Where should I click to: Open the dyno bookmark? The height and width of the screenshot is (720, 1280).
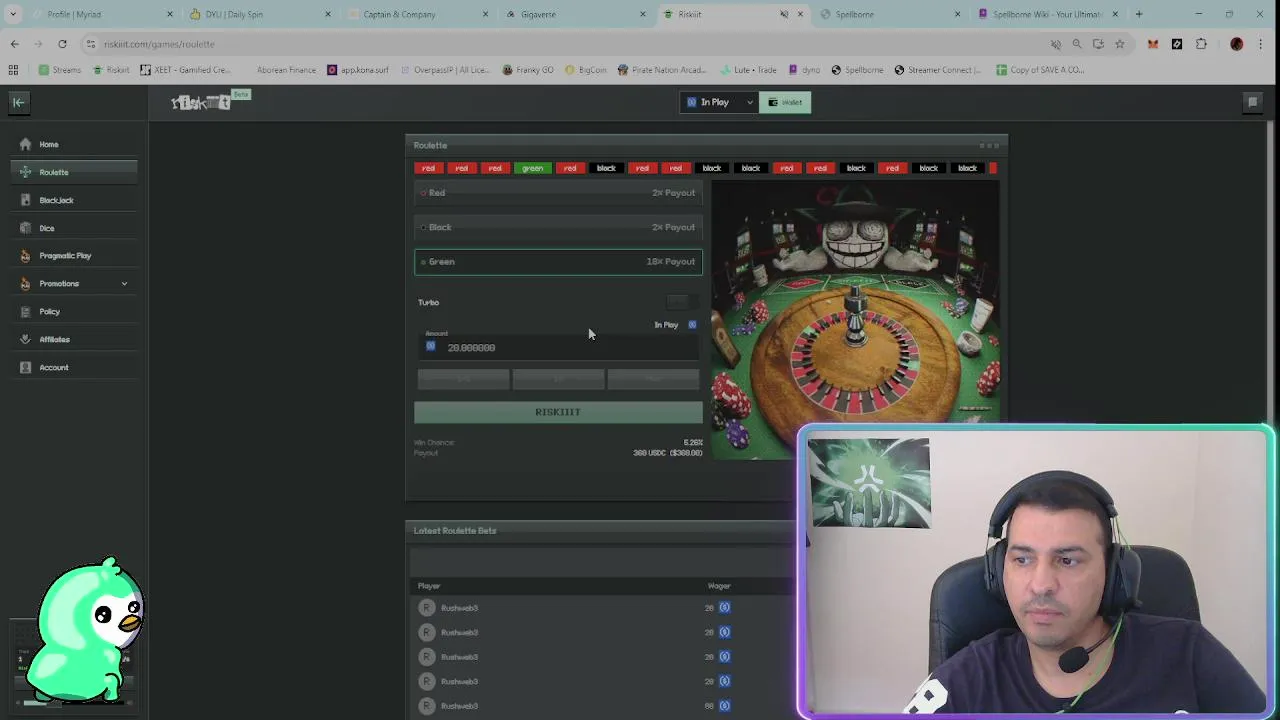[804, 70]
